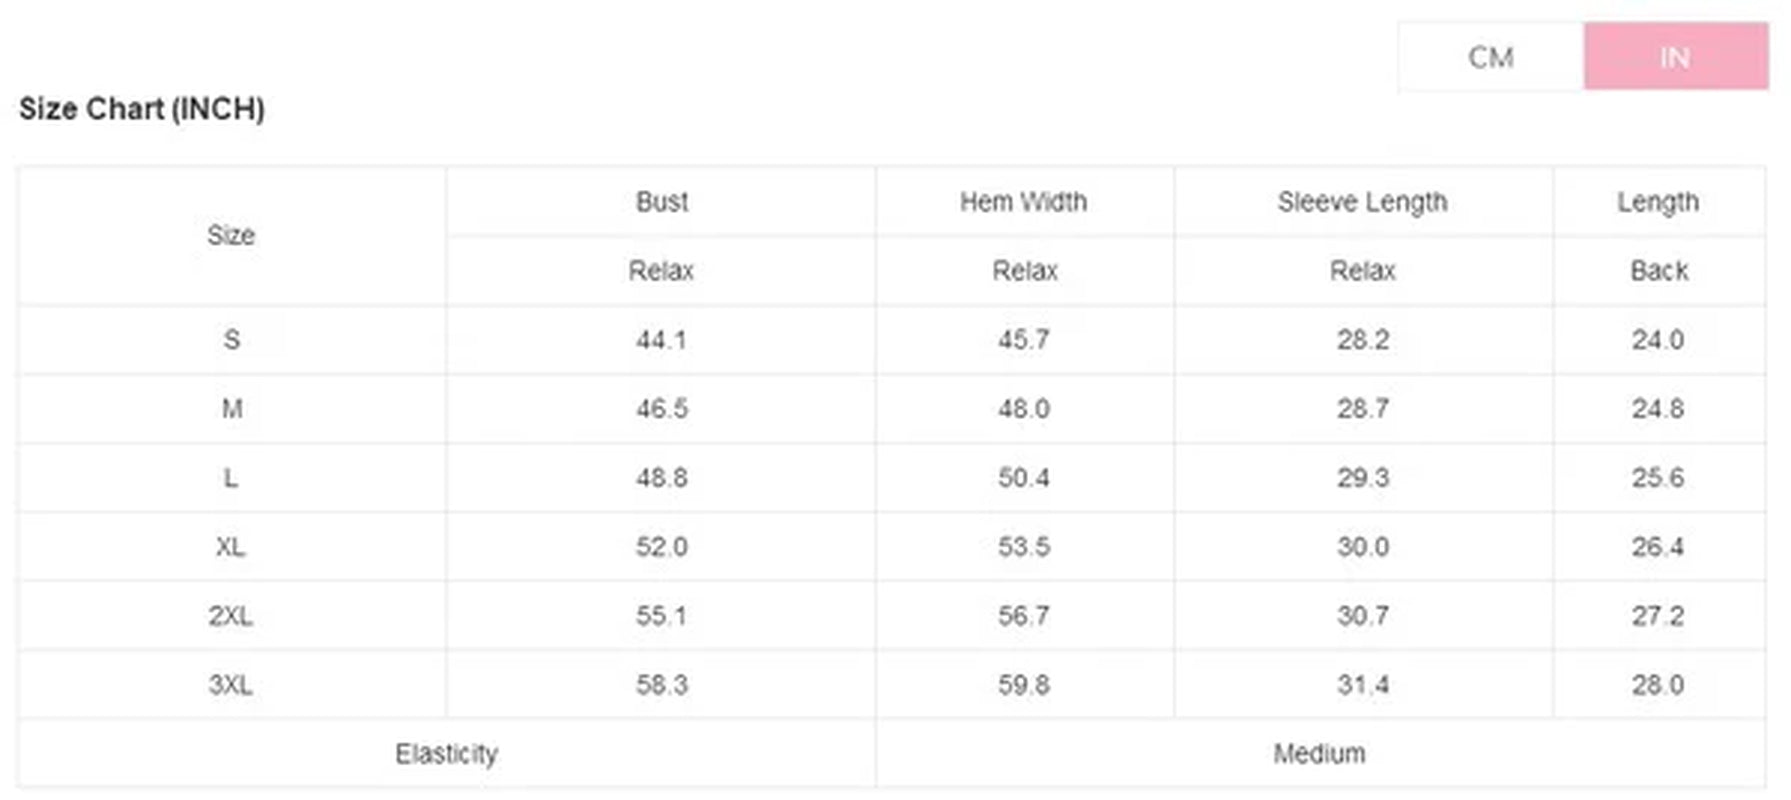Select the XL size row label
The image size is (1791, 800).
231,547
